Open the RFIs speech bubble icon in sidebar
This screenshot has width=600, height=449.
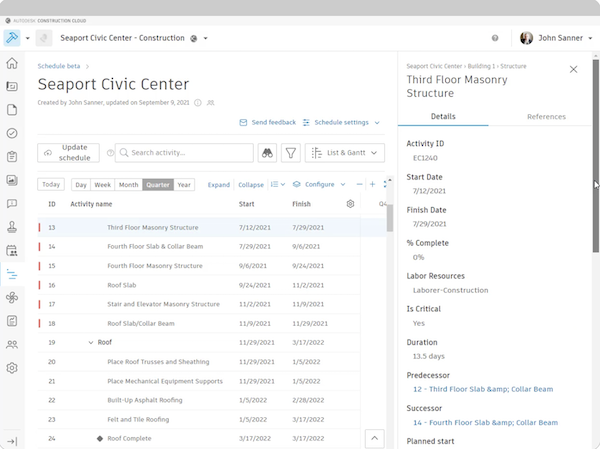coord(12,203)
